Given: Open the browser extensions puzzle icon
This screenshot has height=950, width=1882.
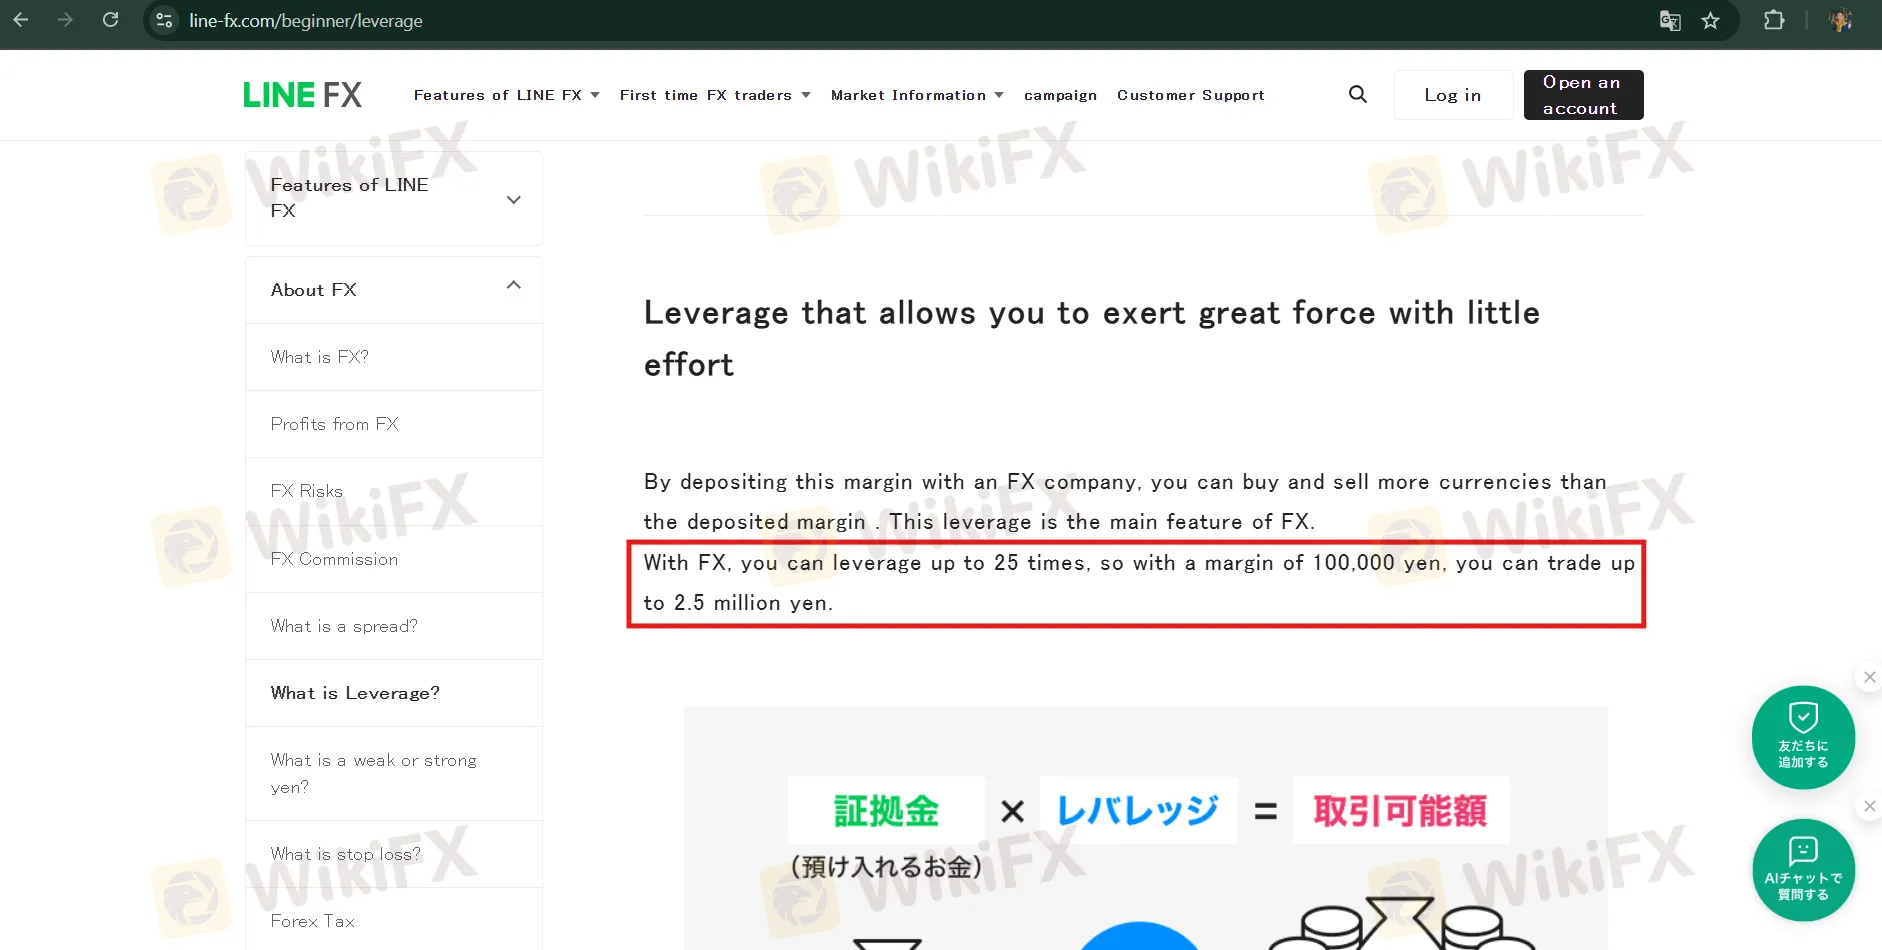Looking at the screenshot, I should pos(1774,20).
